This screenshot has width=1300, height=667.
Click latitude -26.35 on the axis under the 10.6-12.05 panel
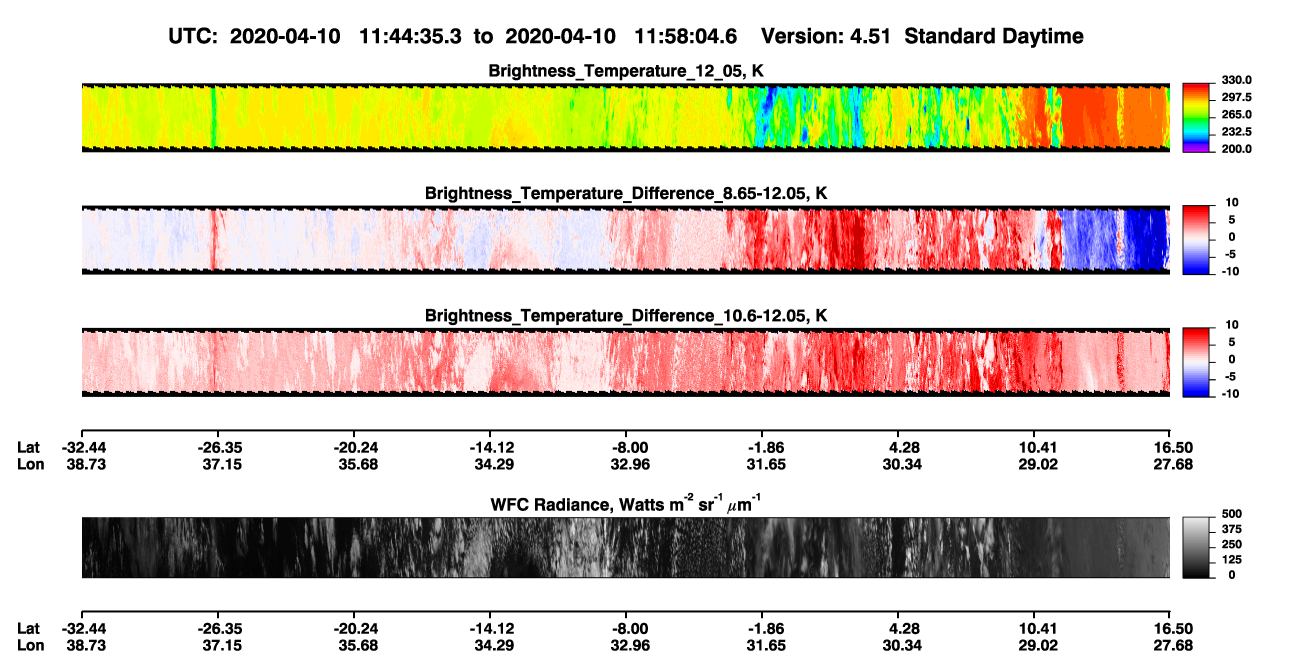(x=218, y=446)
